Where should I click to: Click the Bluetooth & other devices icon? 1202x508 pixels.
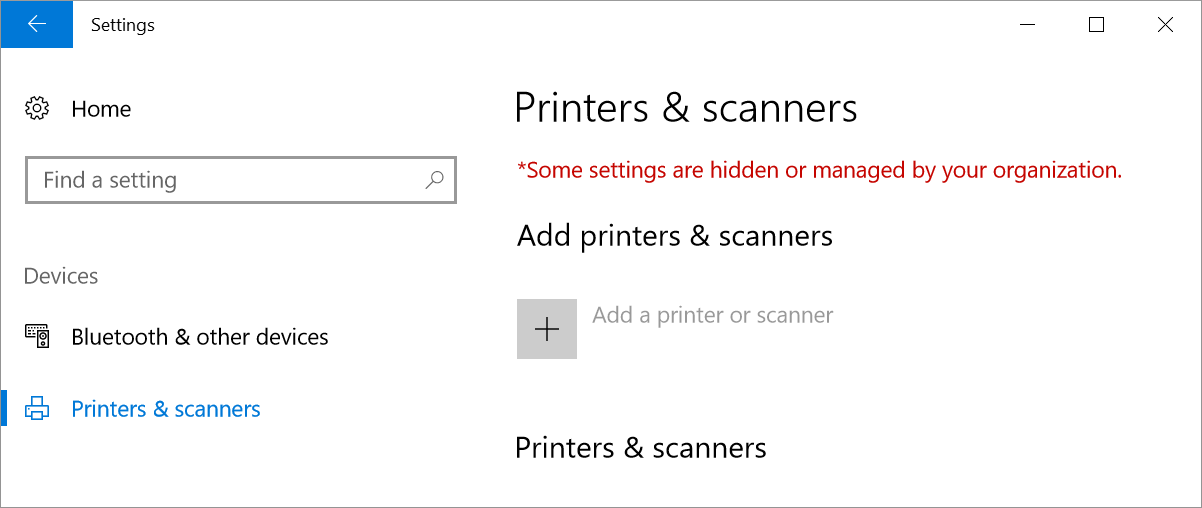(37, 337)
